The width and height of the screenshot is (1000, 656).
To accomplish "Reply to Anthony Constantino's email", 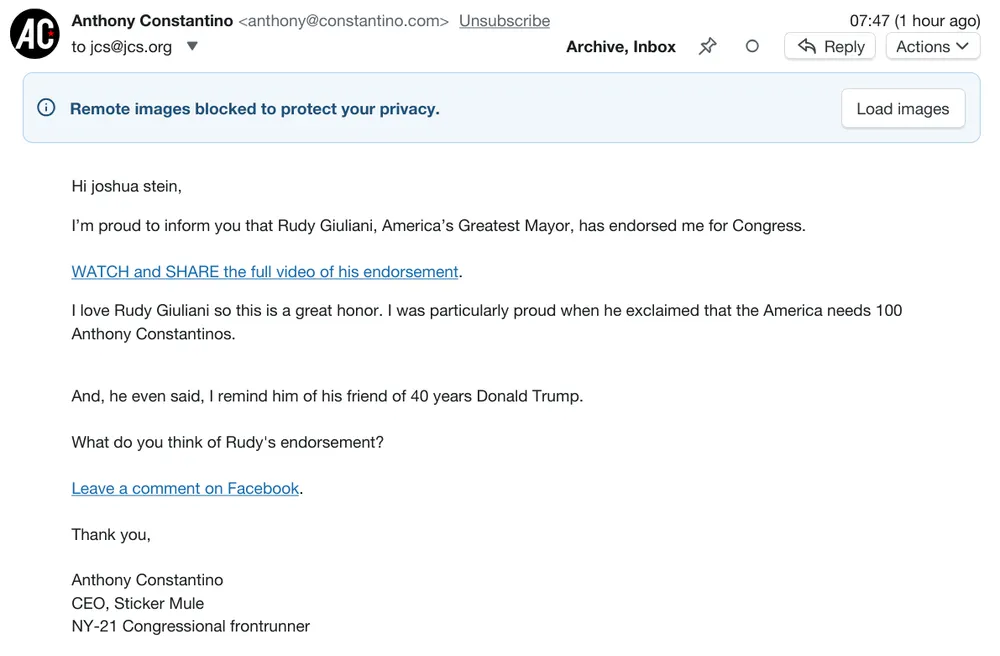I will click(831, 46).
